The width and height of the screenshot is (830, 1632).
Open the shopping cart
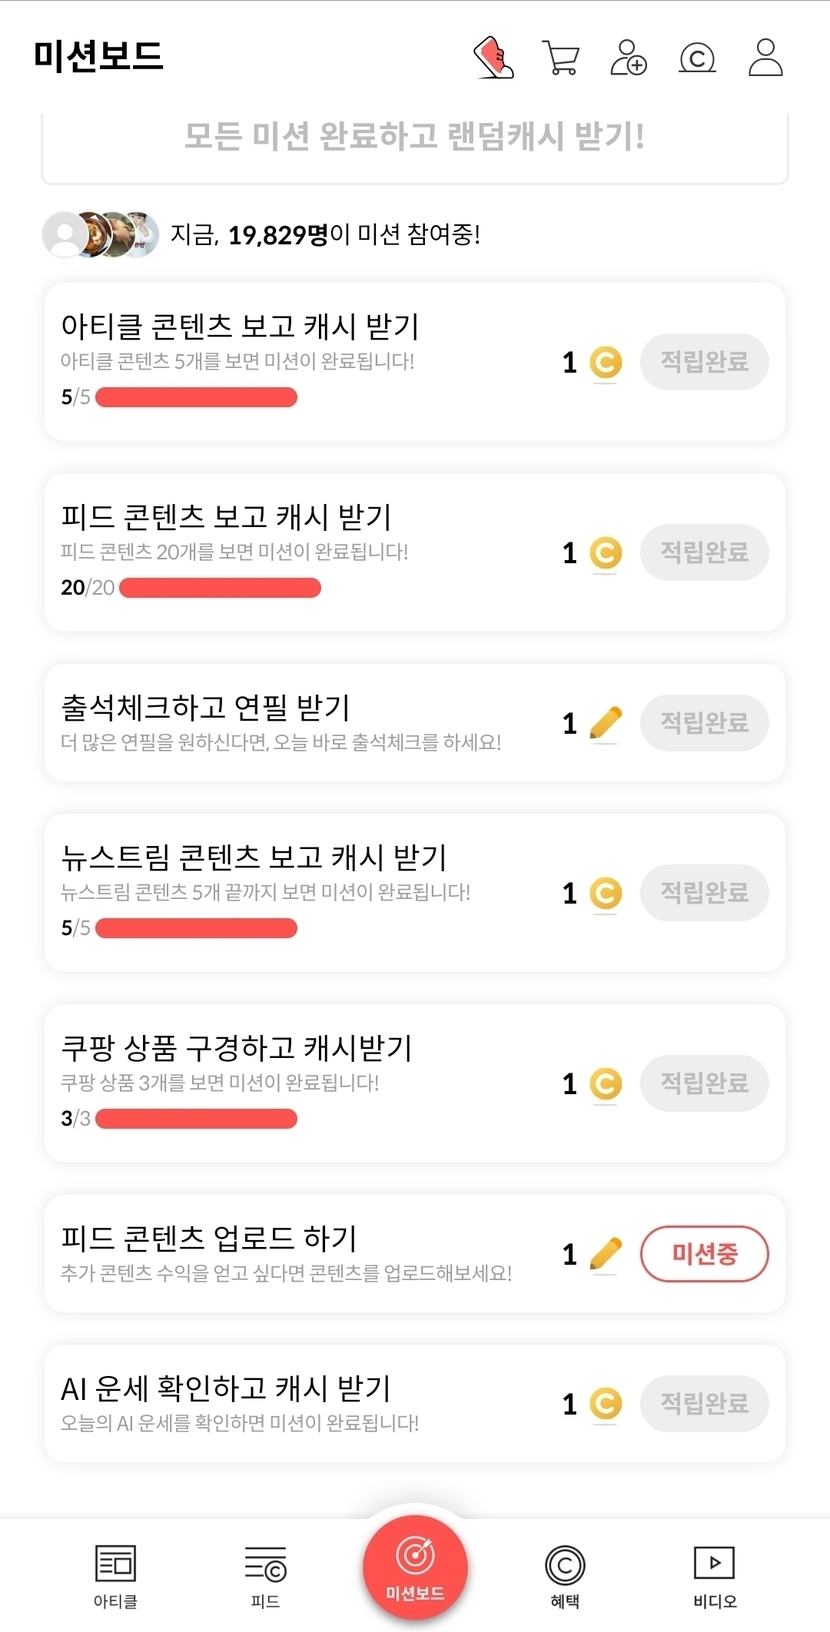pyautogui.click(x=561, y=57)
